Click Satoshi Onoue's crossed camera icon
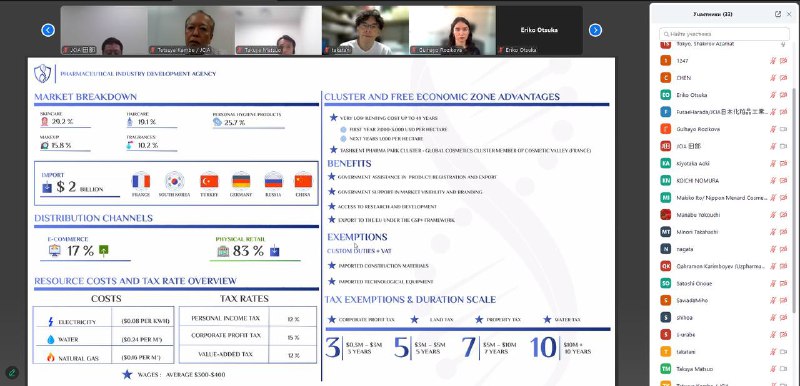This screenshot has width=800, height=386. coord(784,283)
